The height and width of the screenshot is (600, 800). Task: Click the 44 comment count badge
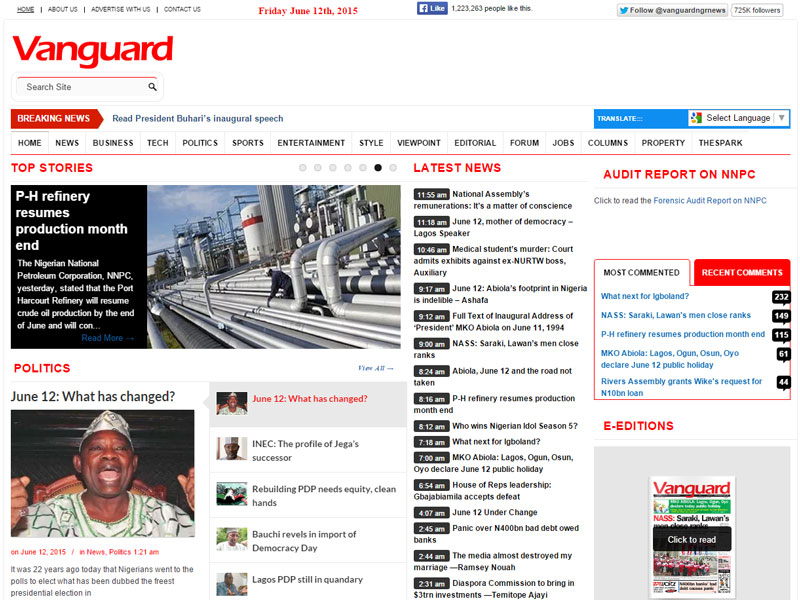[783, 382]
